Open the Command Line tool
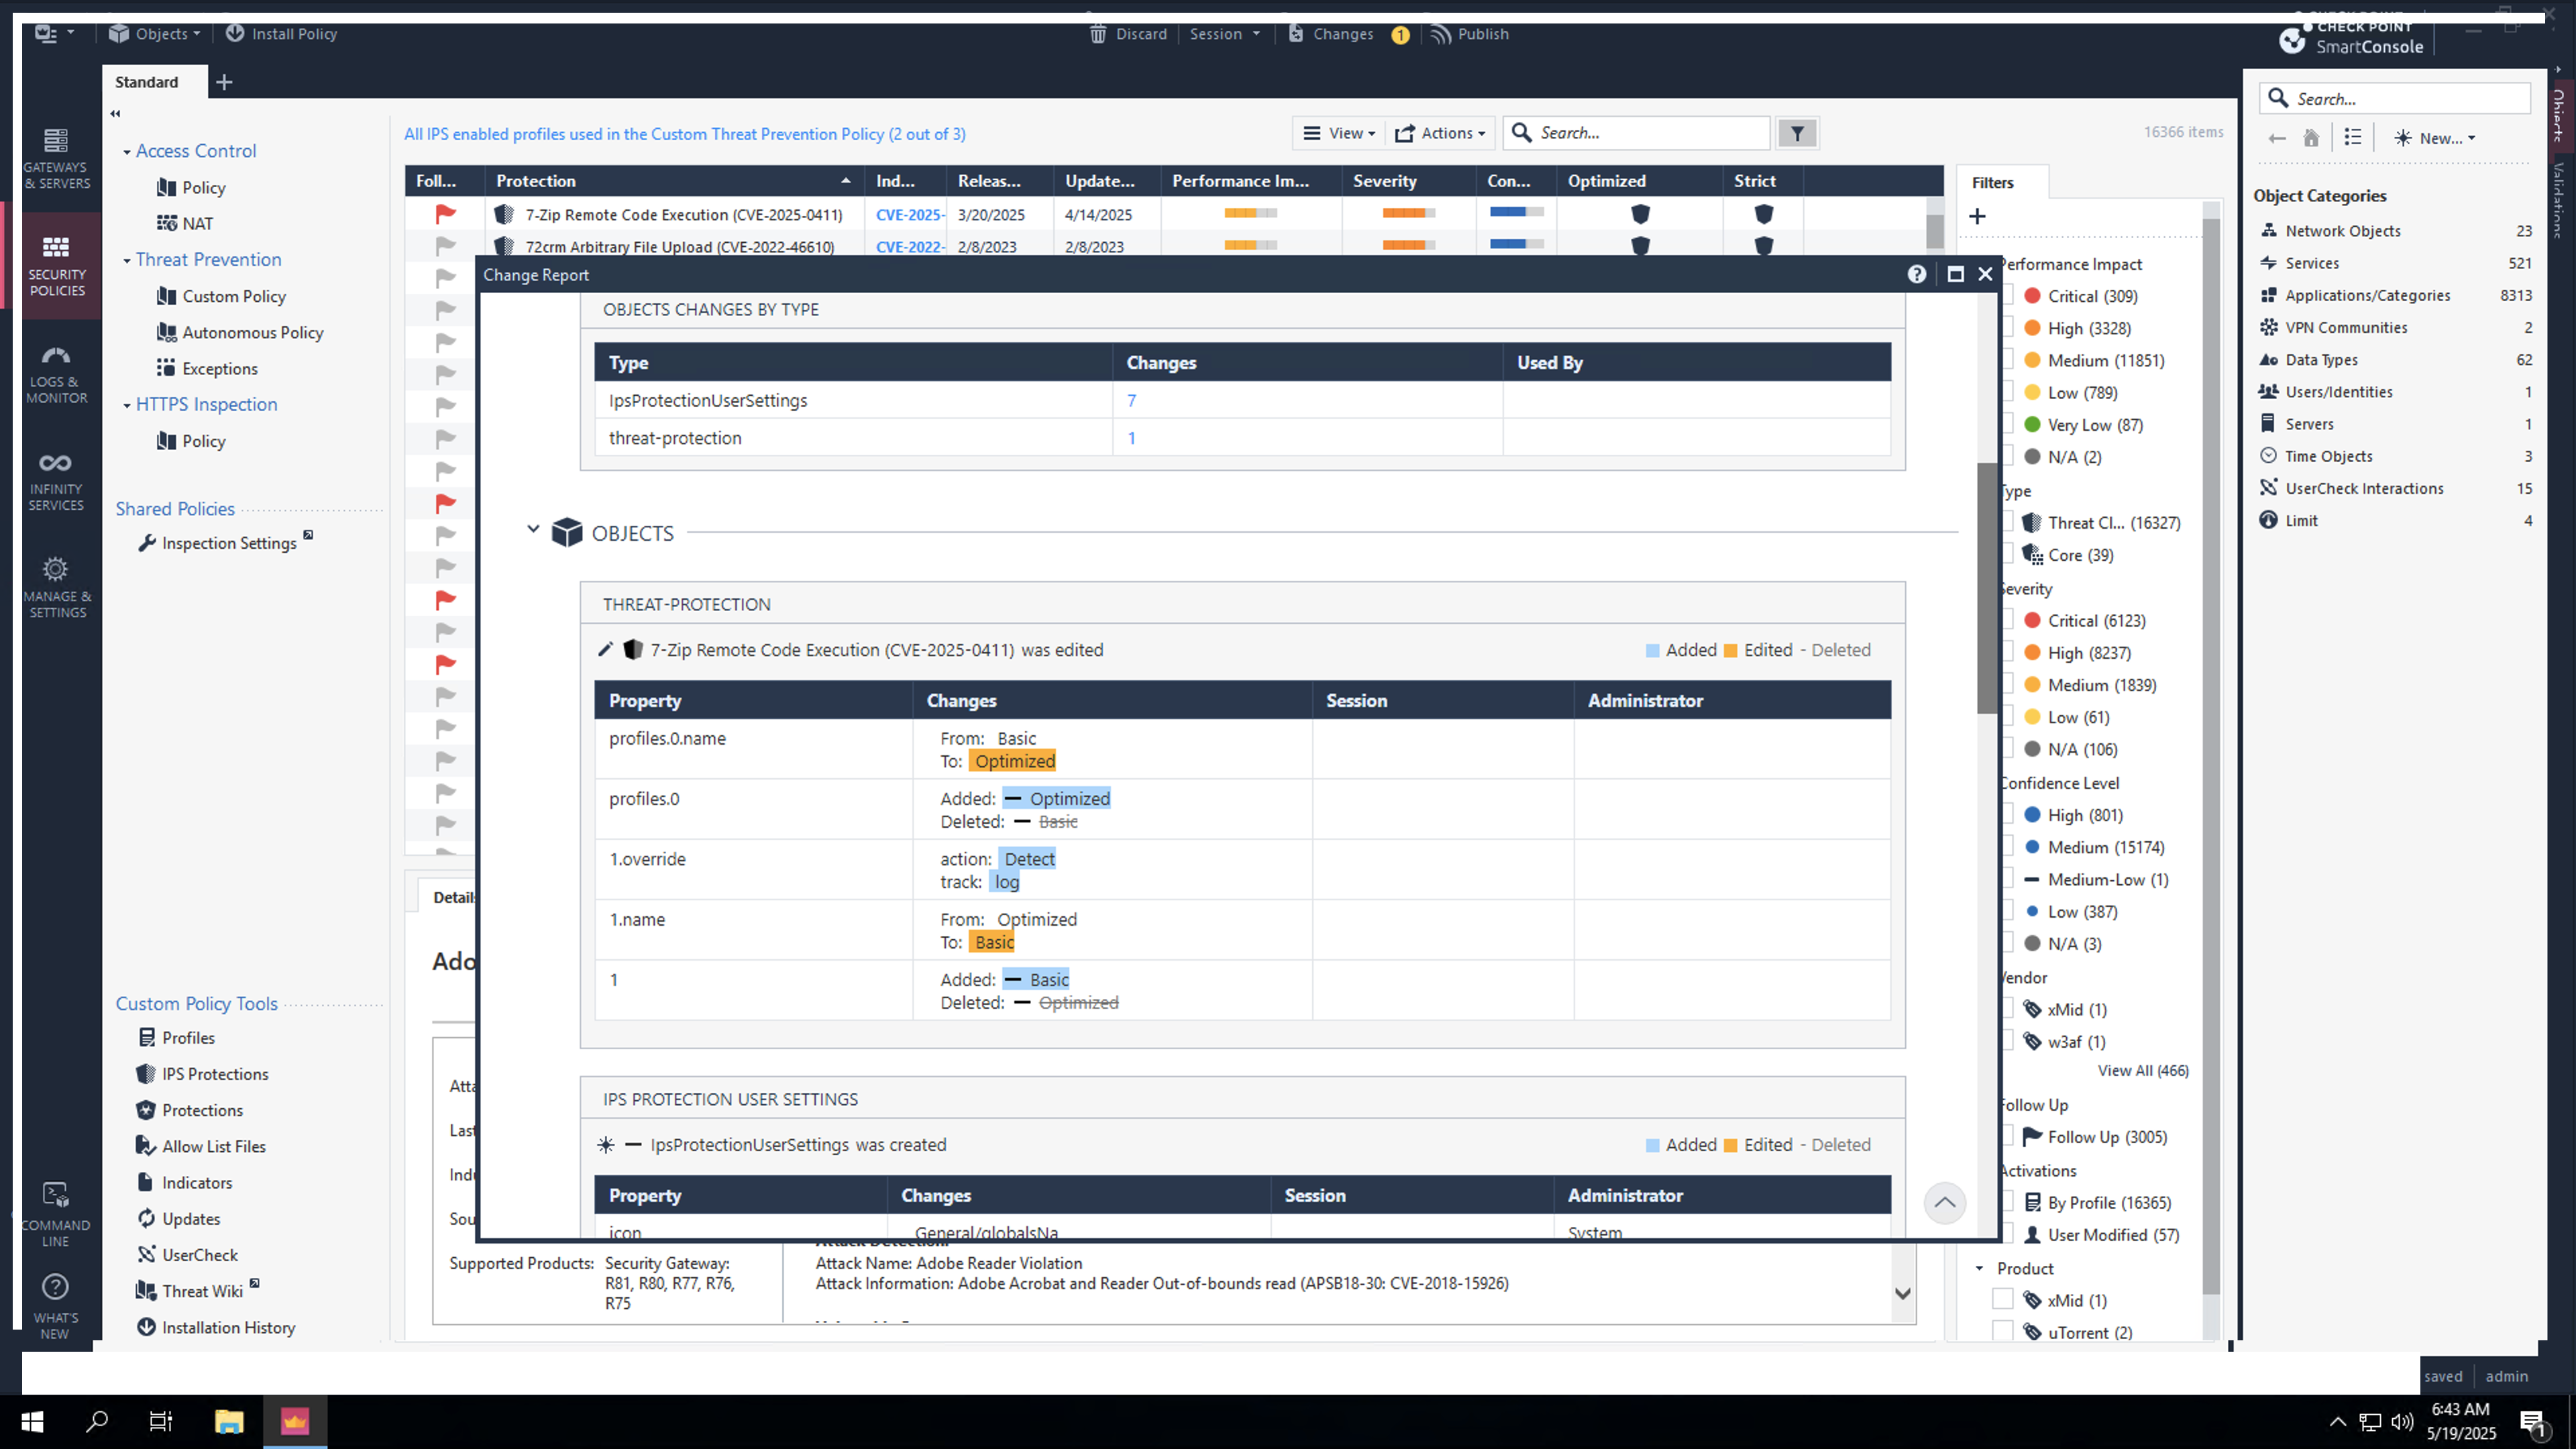This screenshot has width=2576, height=1449. [56, 1214]
